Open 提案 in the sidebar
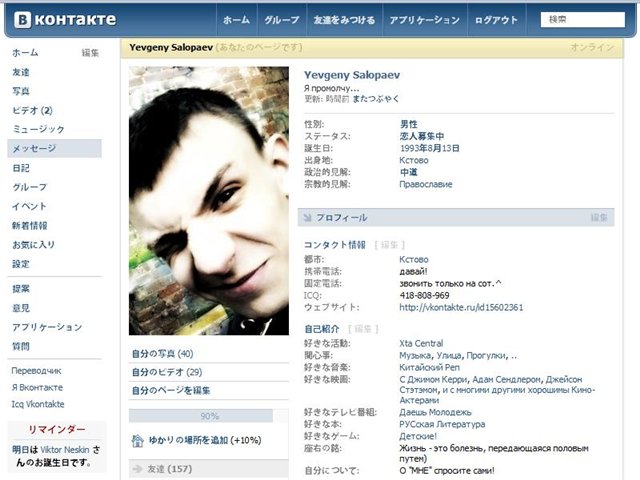Image resolution: width=640 pixels, height=480 pixels. [21, 289]
